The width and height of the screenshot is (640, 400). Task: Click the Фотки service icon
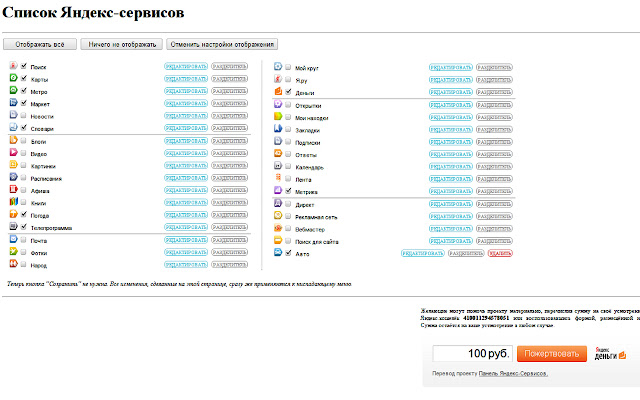point(13,251)
